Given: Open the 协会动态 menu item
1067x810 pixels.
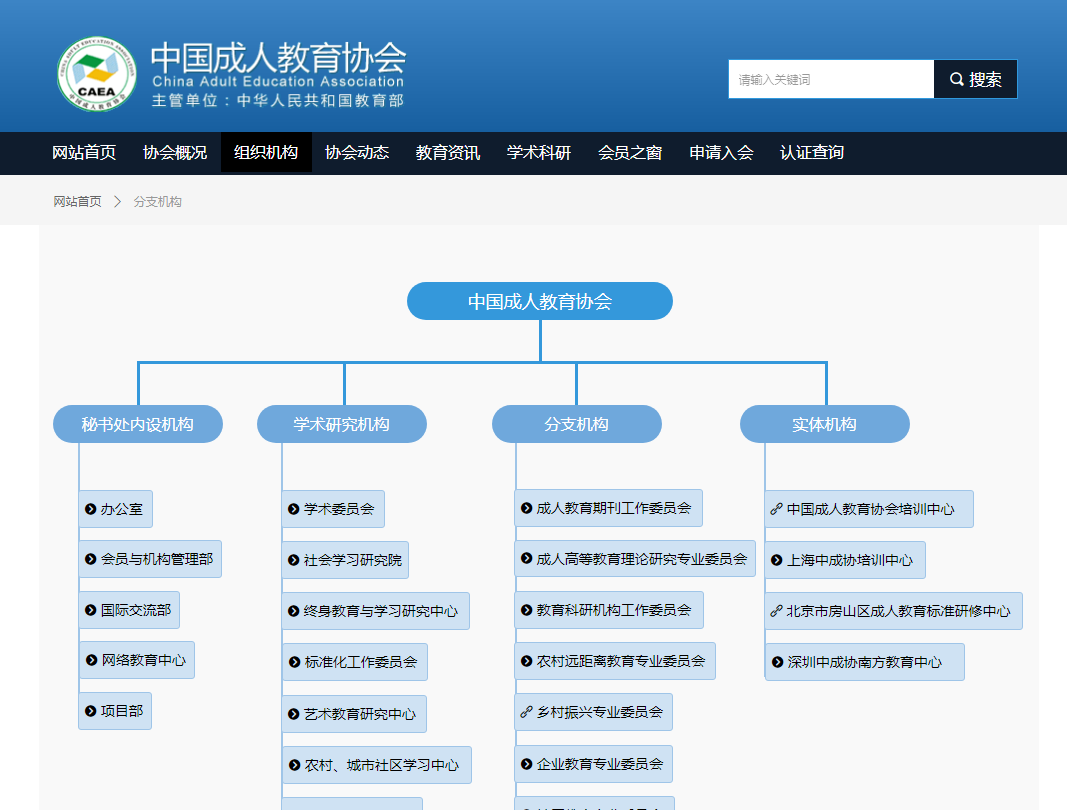Looking at the screenshot, I should tap(357, 152).
